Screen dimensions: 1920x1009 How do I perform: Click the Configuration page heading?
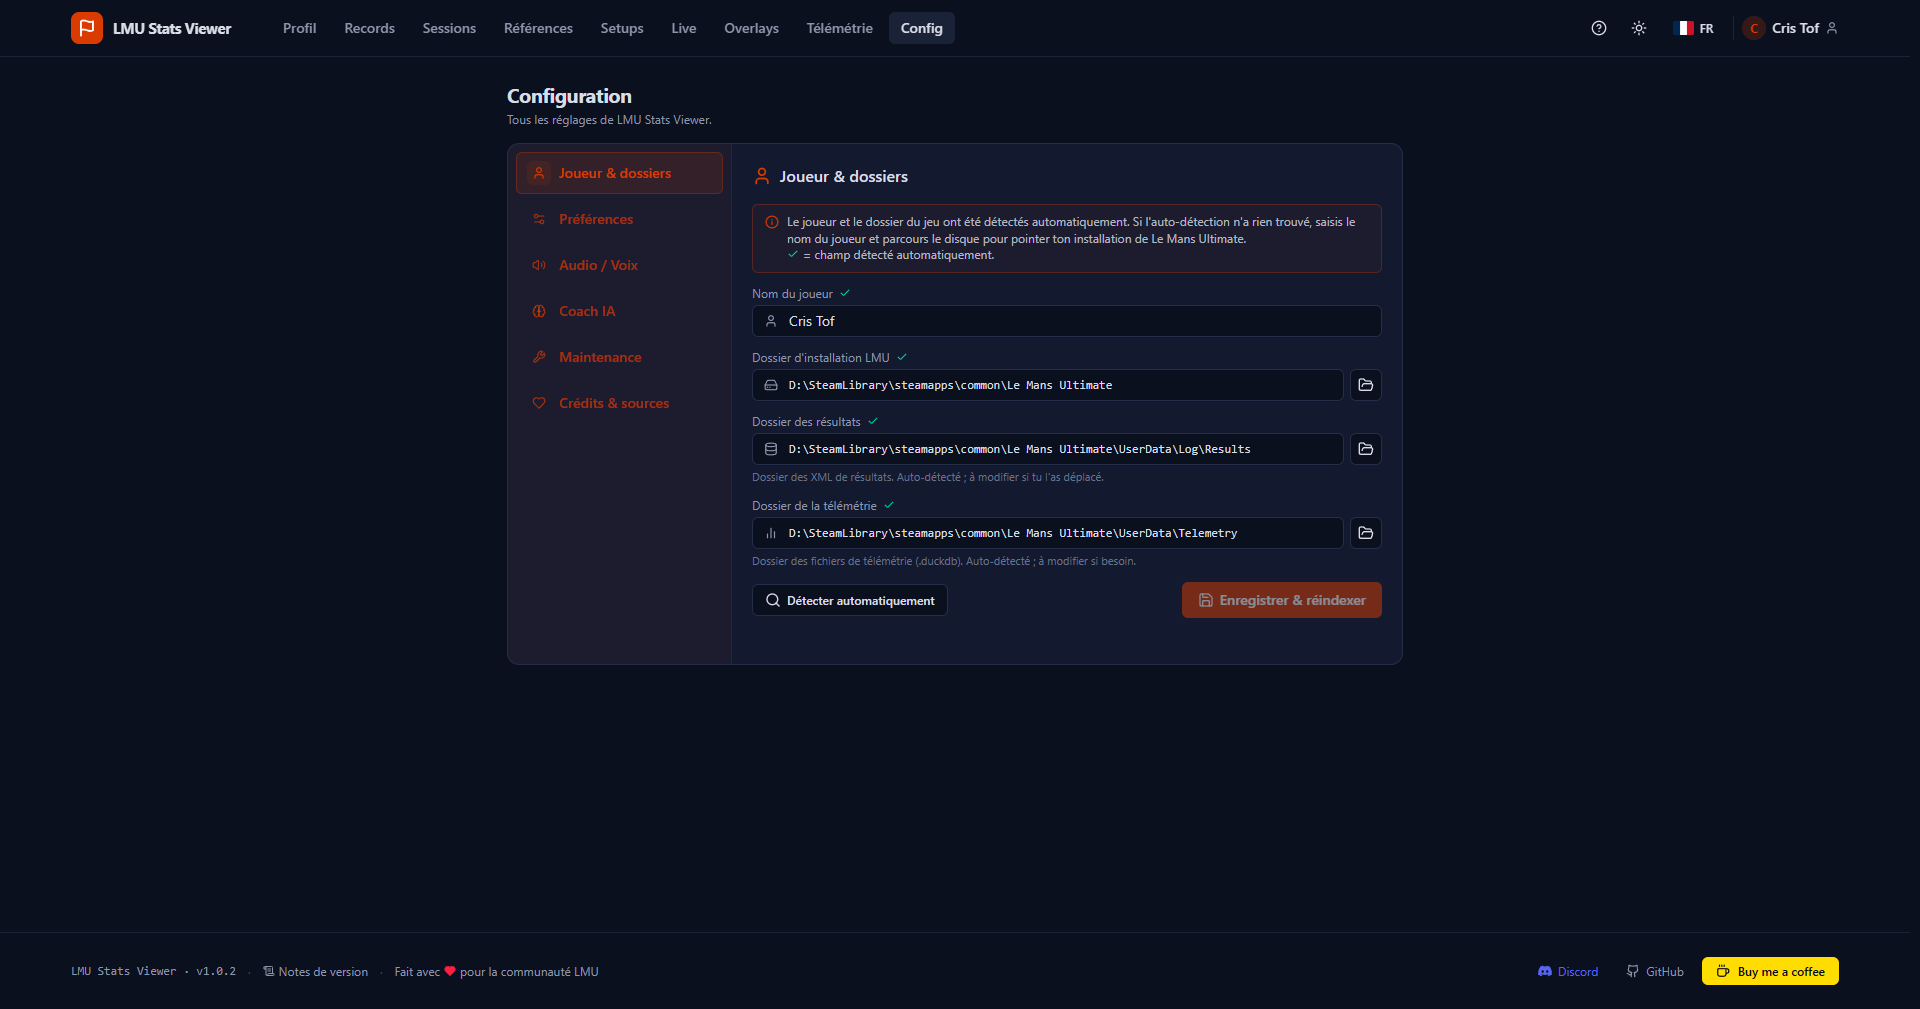tap(569, 96)
